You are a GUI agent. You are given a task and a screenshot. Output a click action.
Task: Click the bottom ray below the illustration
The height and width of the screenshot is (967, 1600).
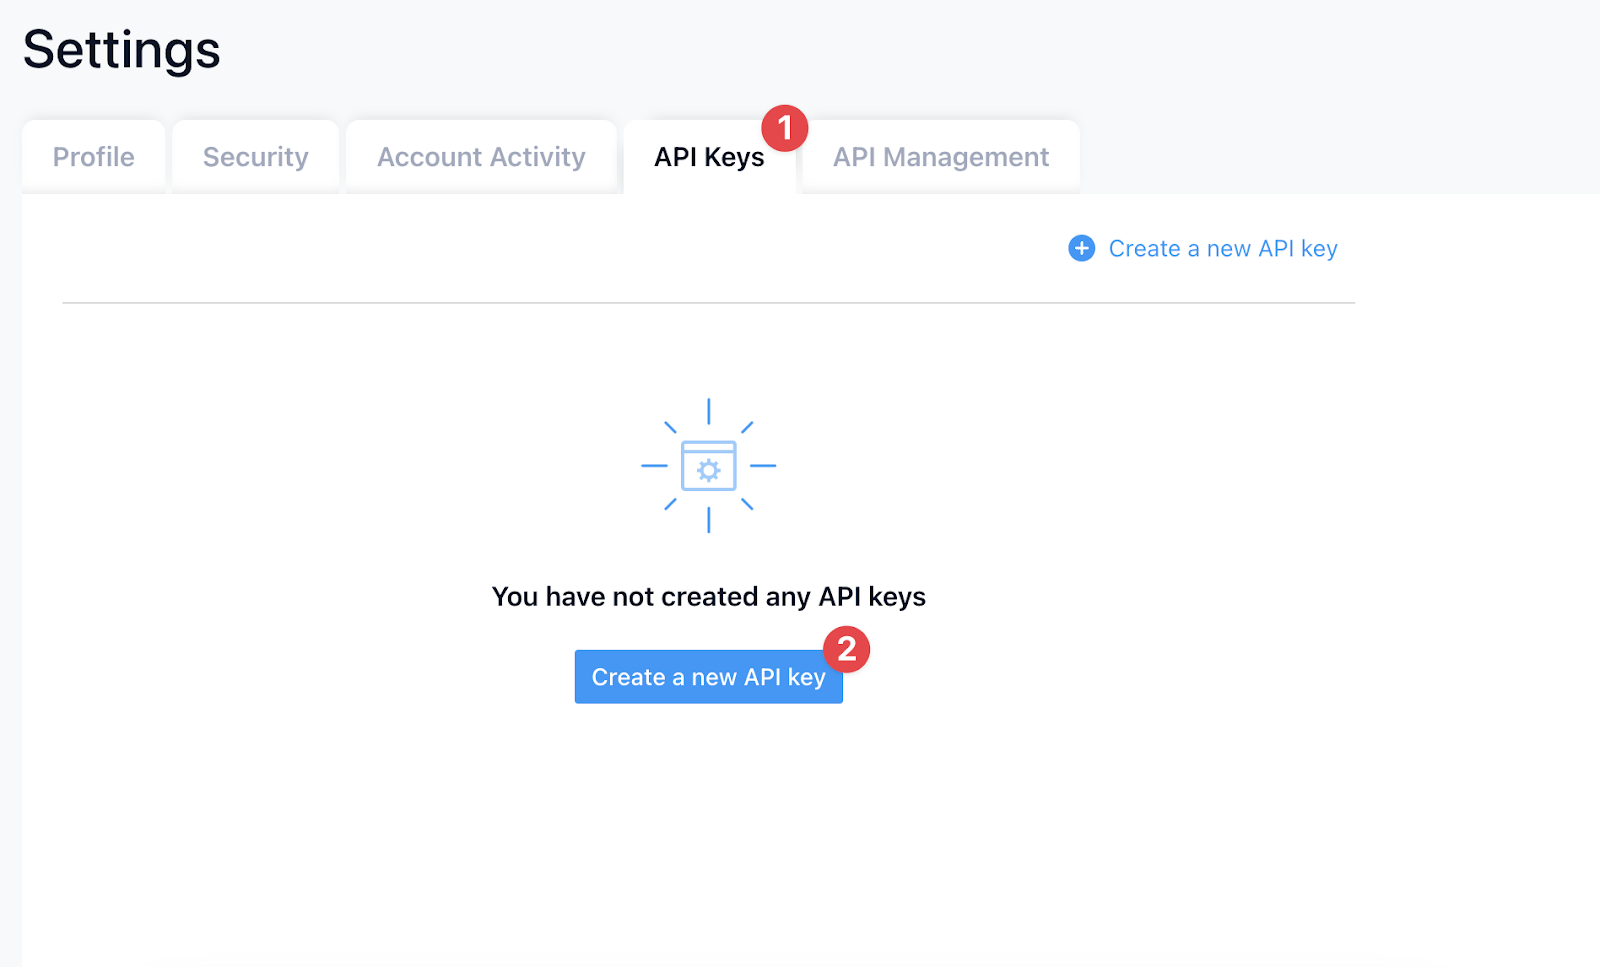(x=708, y=520)
